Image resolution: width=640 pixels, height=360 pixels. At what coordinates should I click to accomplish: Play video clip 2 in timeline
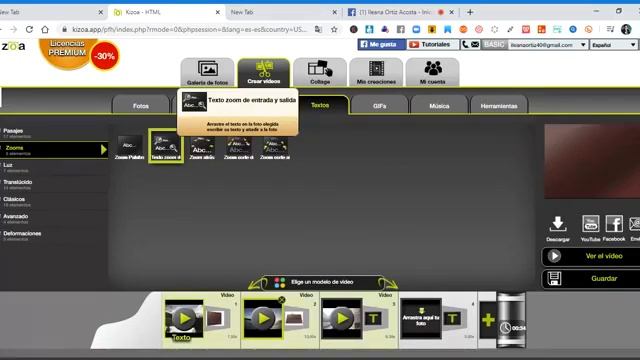(263, 318)
